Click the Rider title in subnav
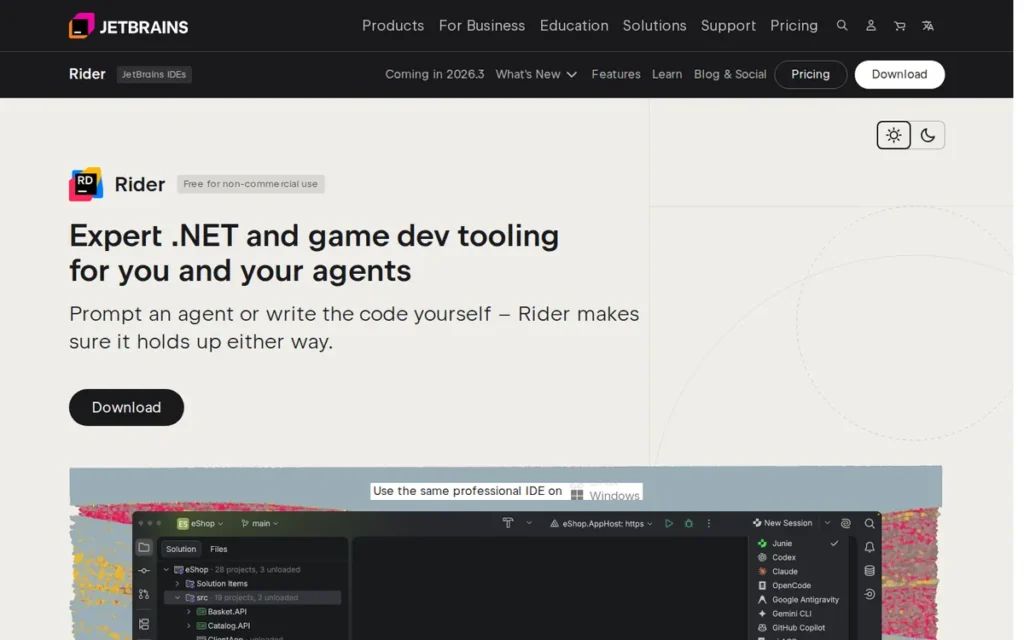1024x640 pixels. (x=87, y=74)
